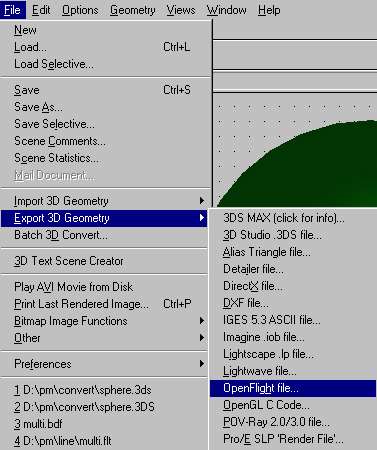This screenshot has height=450, width=377.
Task: Select Print Last Rendered Image...
Action: [x=105, y=304]
